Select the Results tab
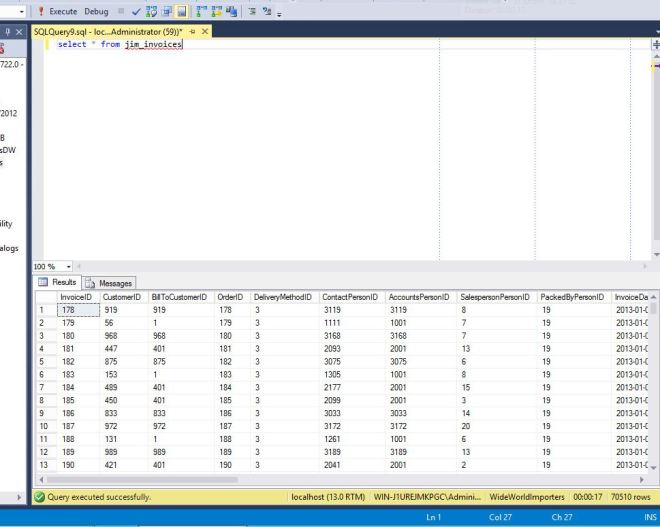The width and height of the screenshot is (660, 527). (62, 283)
